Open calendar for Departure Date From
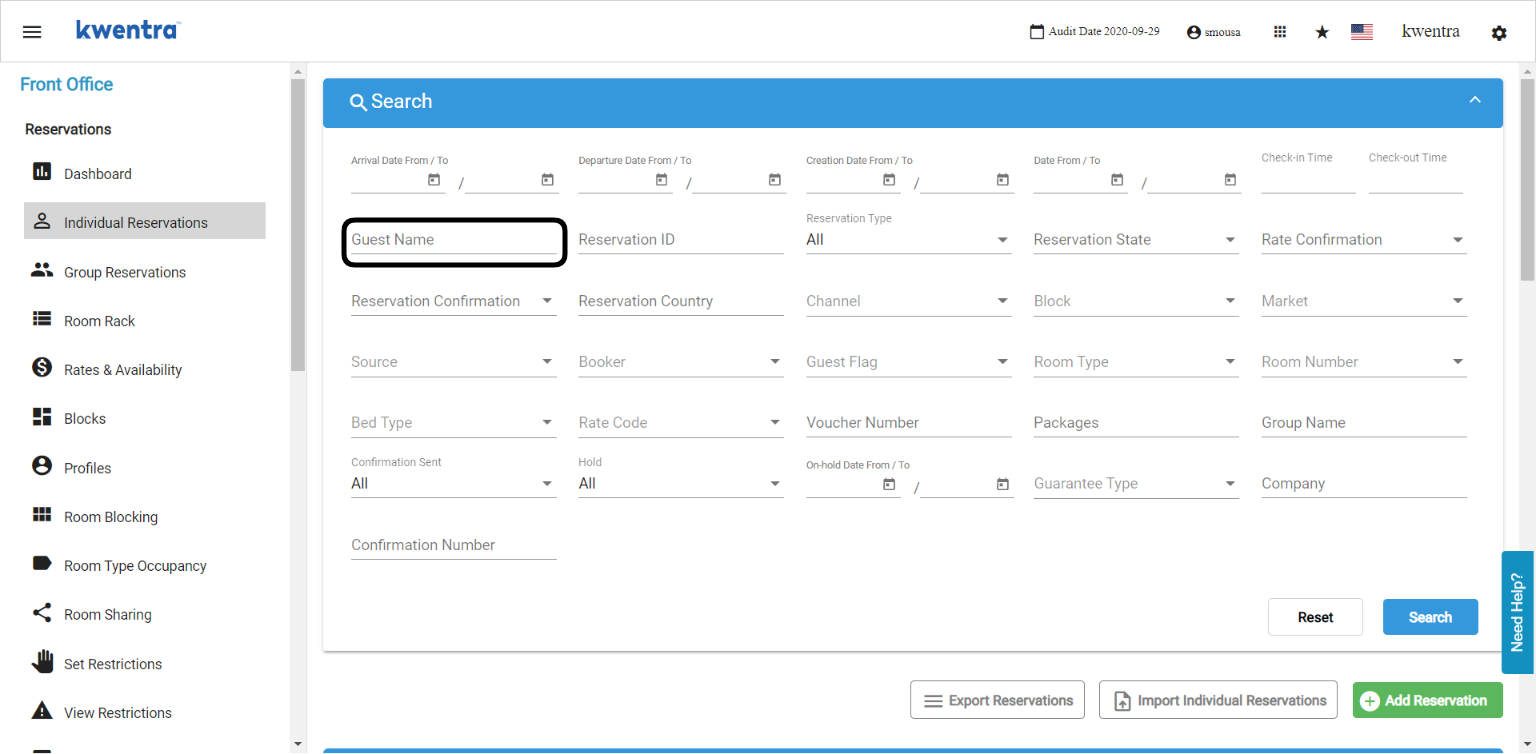The width and height of the screenshot is (1536, 754). pos(661,180)
